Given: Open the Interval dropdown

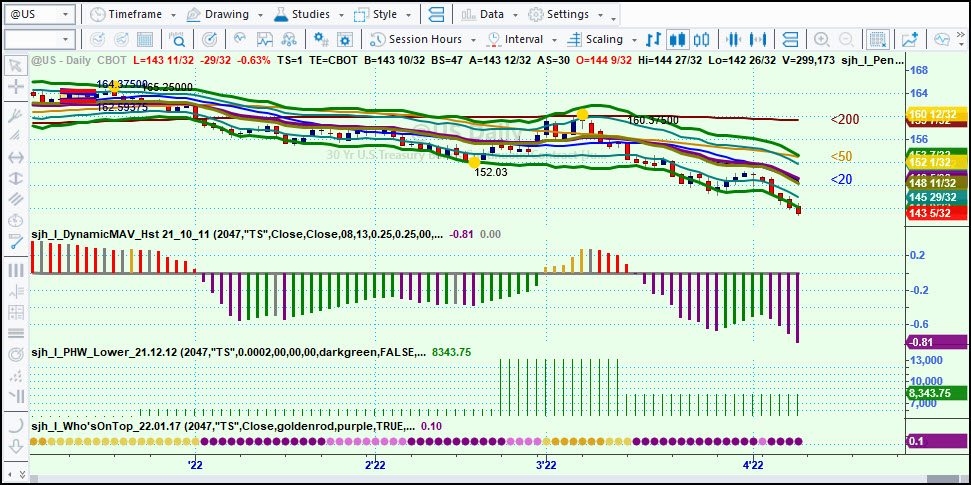Looking at the screenshot, I should pyautogui.click(x=521, y=40).
